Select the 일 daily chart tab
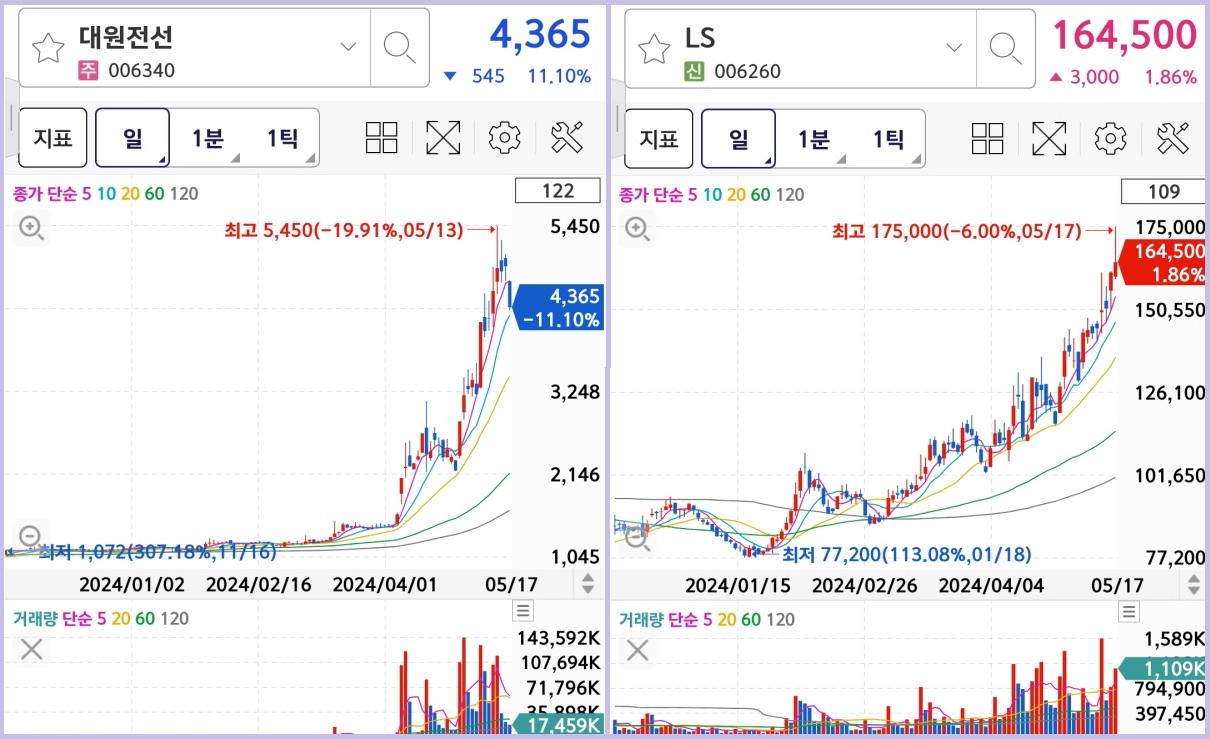Image resolution: width=1210 pixels, height=739 pixels. (x=131, y=137)
